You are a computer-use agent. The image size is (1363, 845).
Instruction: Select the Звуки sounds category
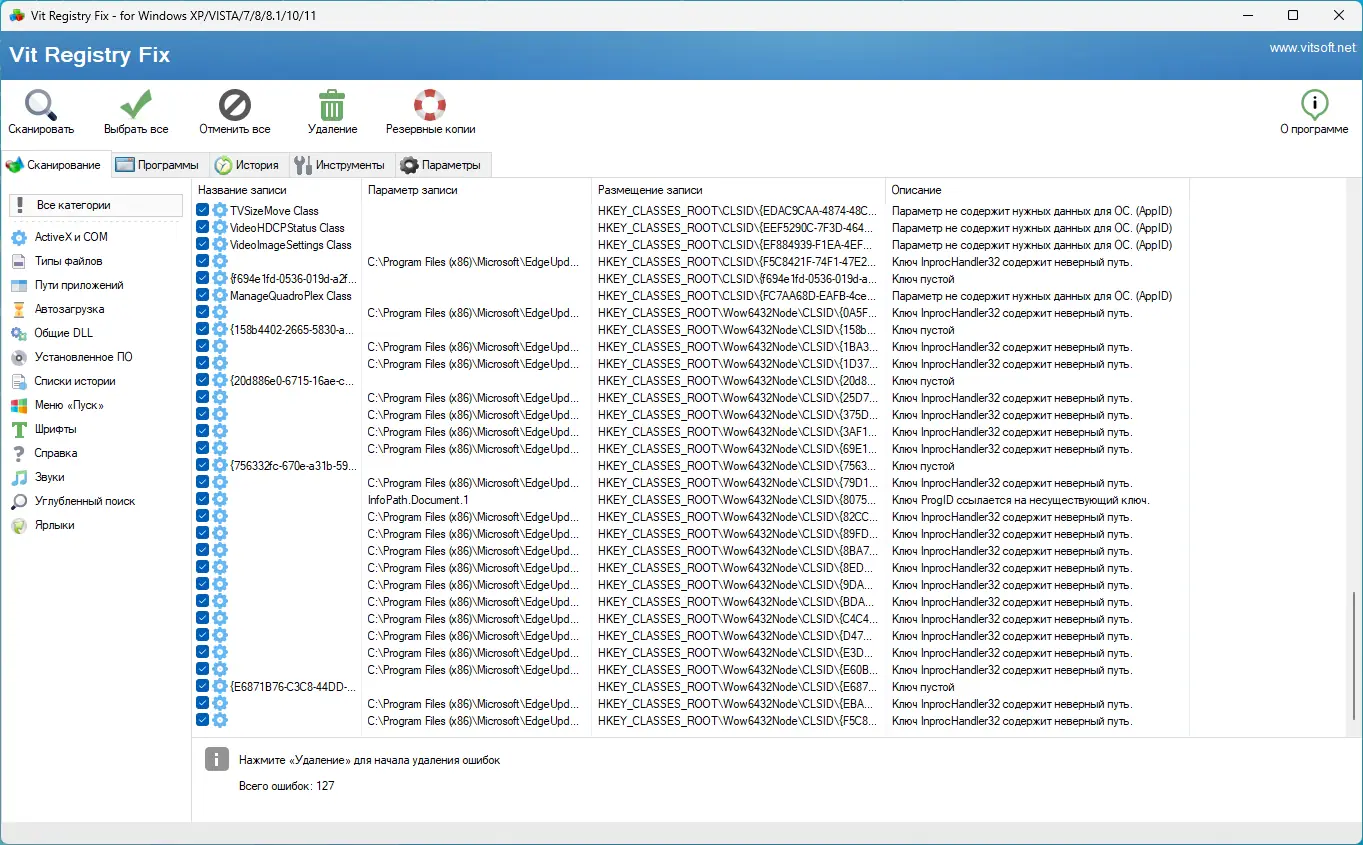pyautogui.click(x=55, y=477)
